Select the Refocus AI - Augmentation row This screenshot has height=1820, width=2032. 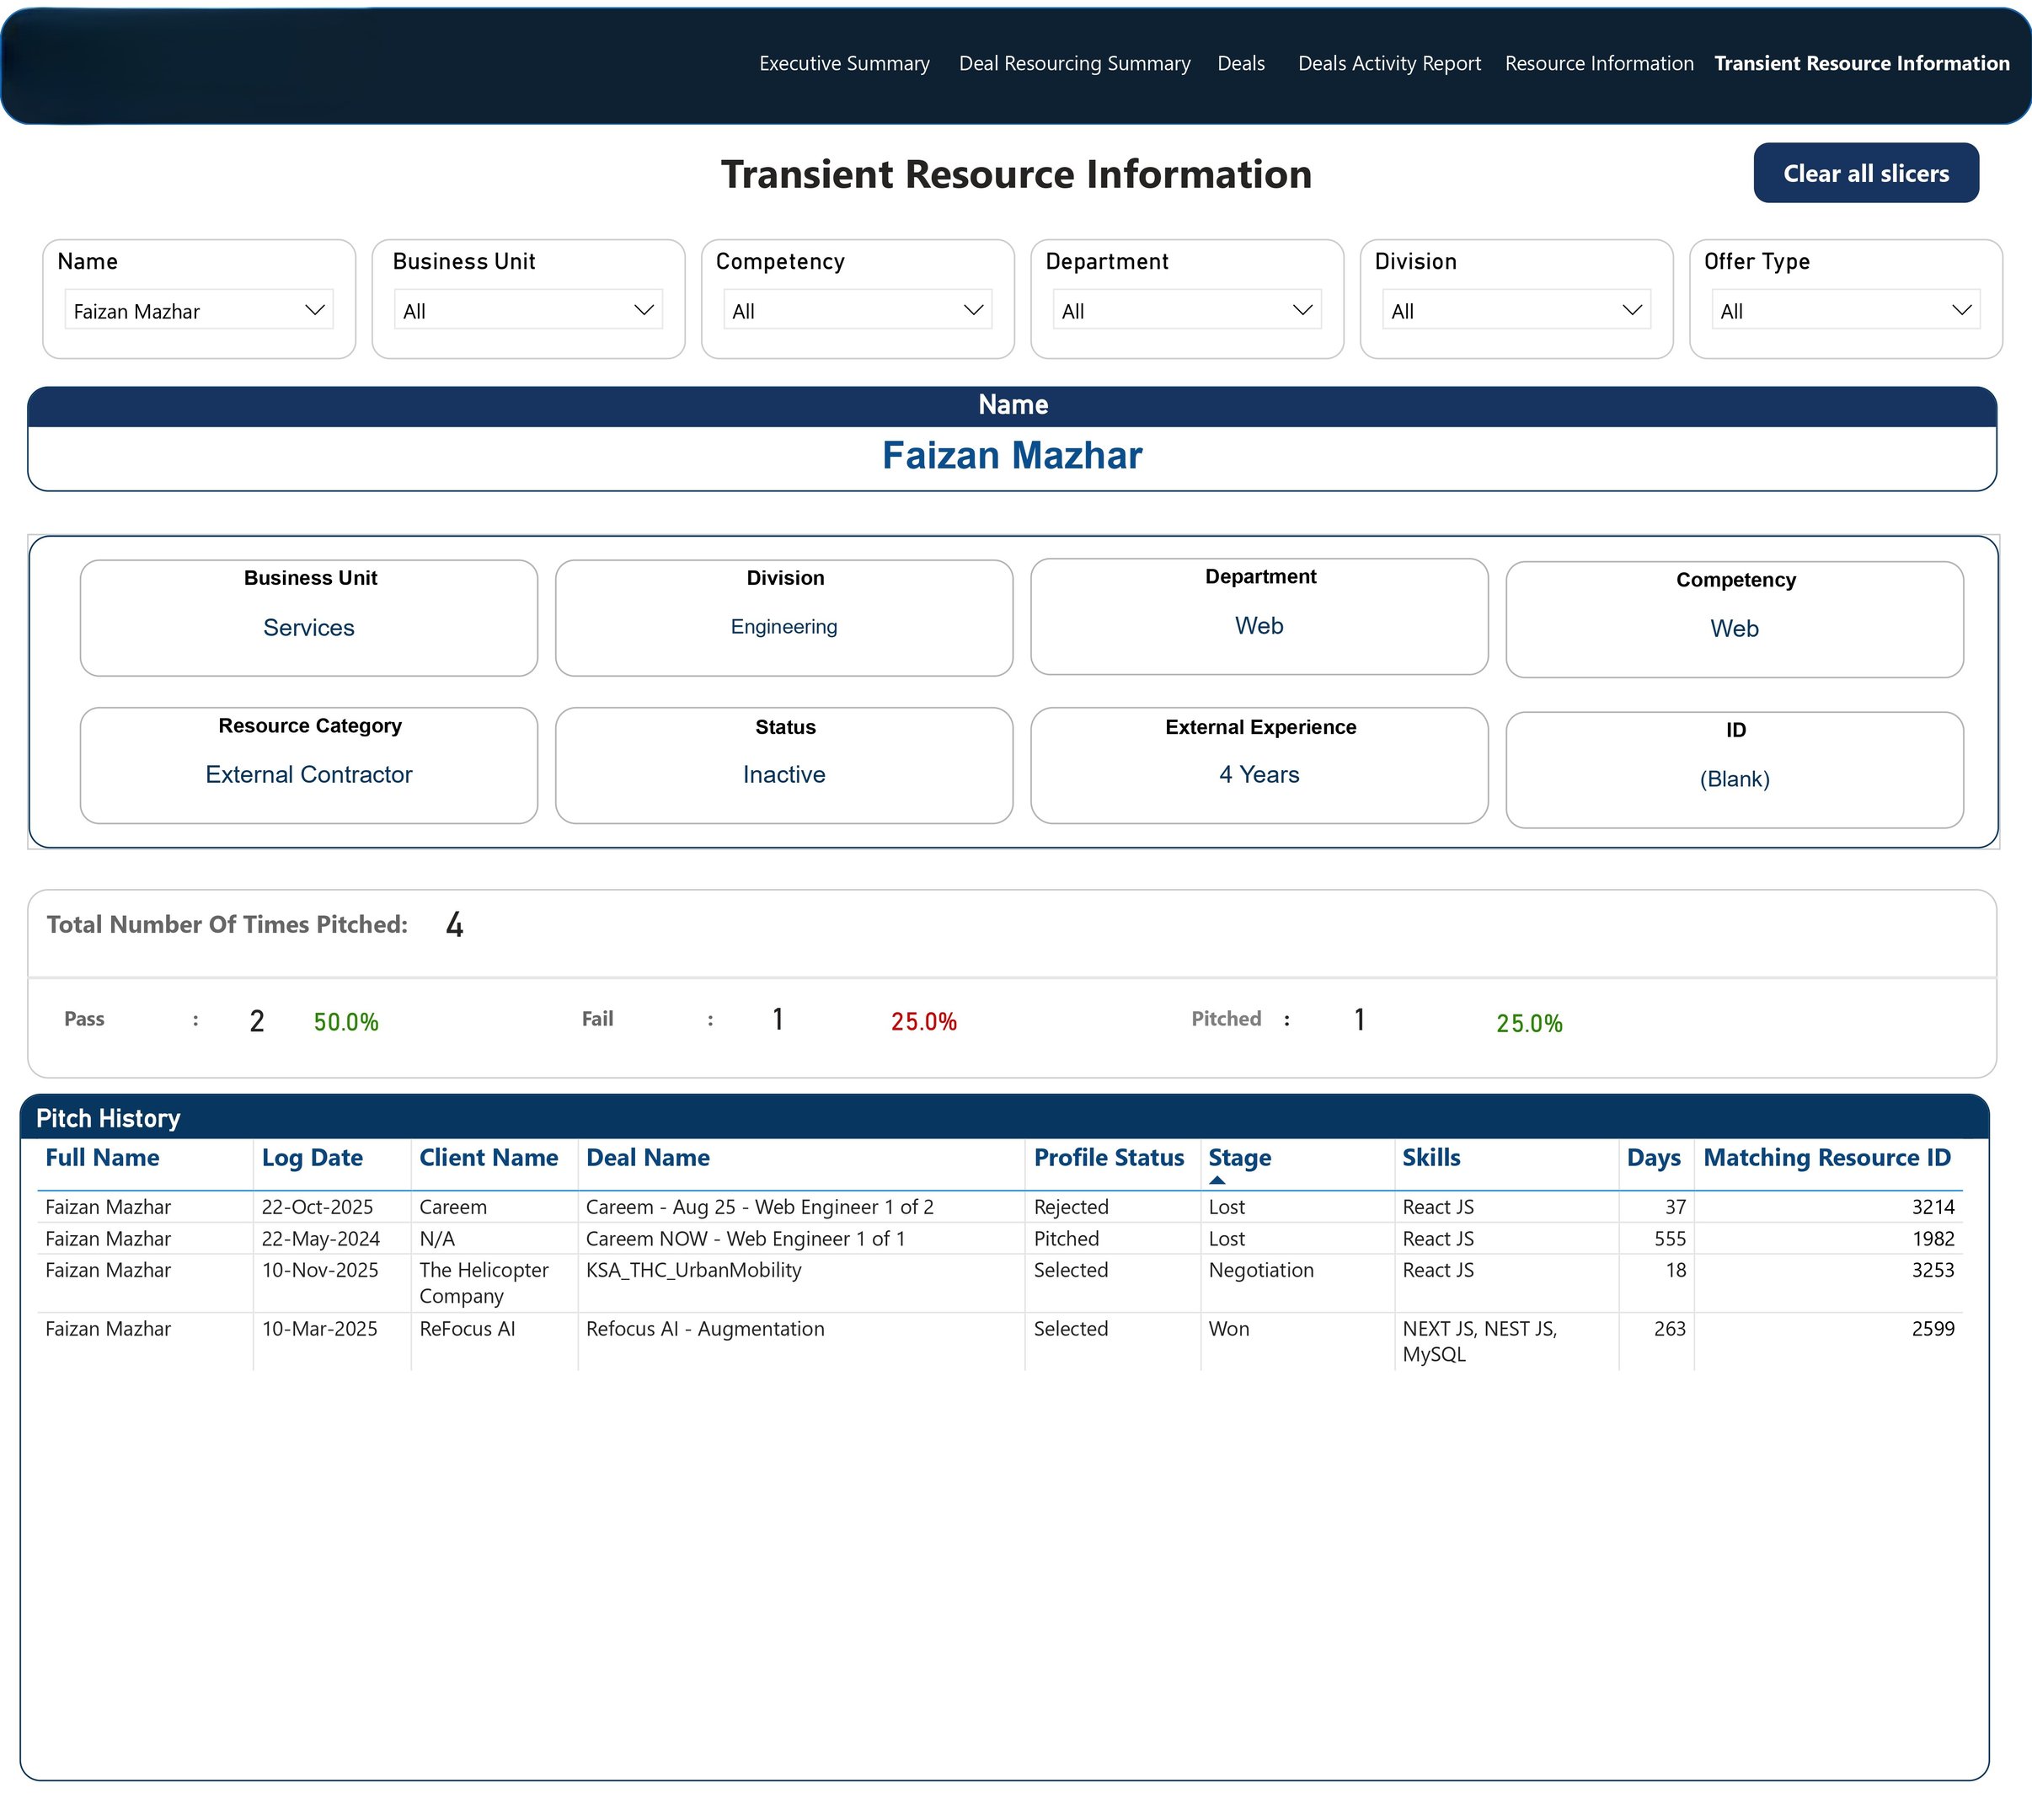click(x=705, y=1329)
